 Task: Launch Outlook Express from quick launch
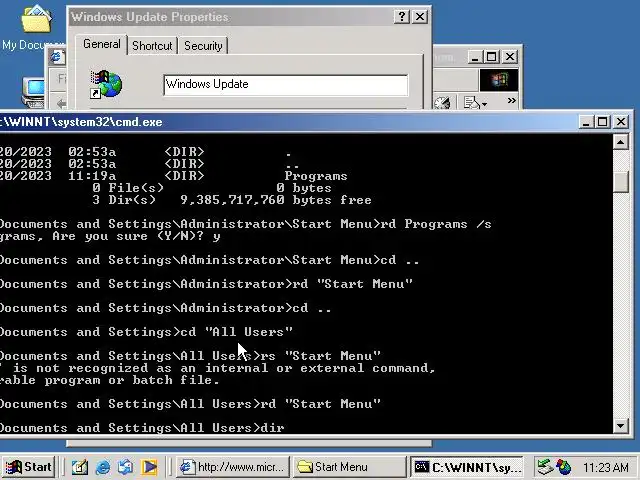tap(125, 467)
